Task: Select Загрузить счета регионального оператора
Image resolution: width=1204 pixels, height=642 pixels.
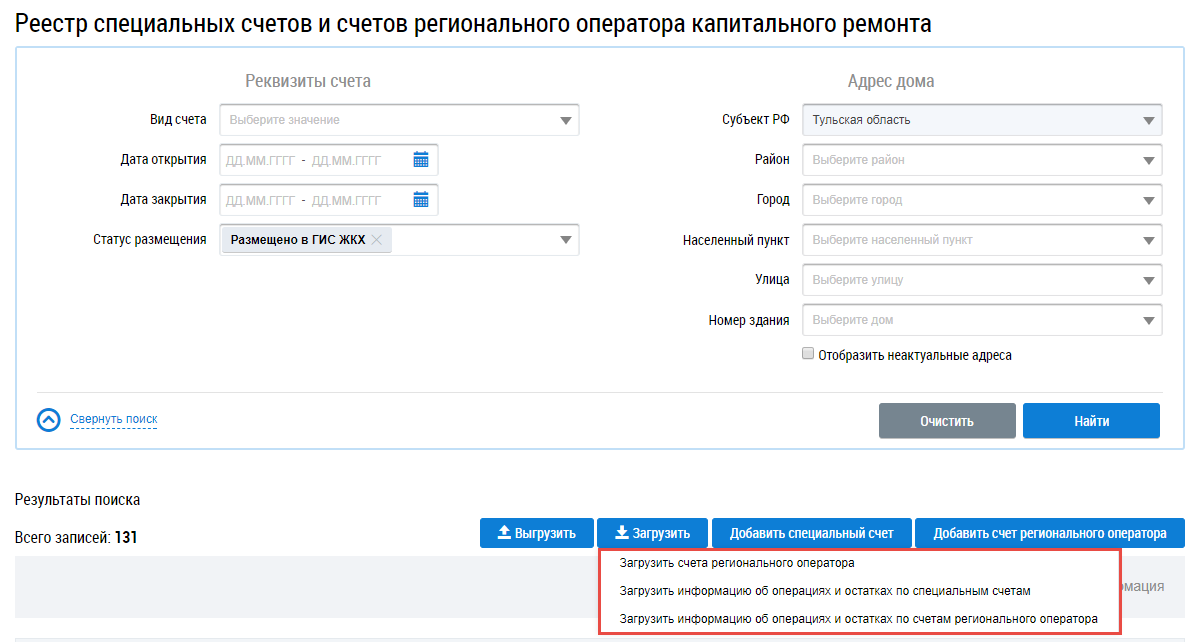Action: (x=737, y=563)
